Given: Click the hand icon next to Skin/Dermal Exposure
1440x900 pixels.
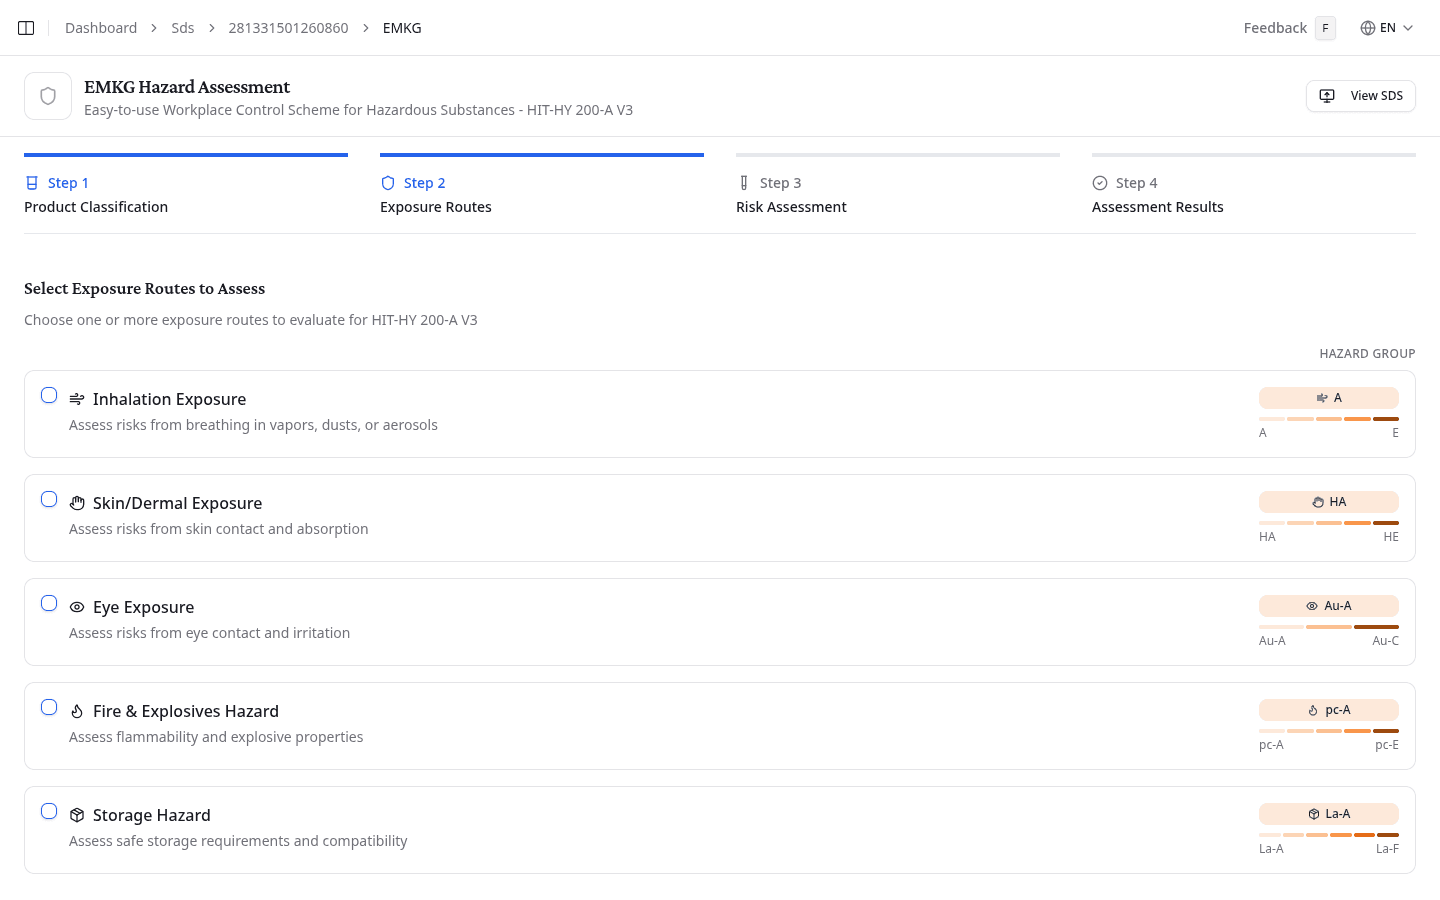Looking at the screenshot, I should (77, 503).
